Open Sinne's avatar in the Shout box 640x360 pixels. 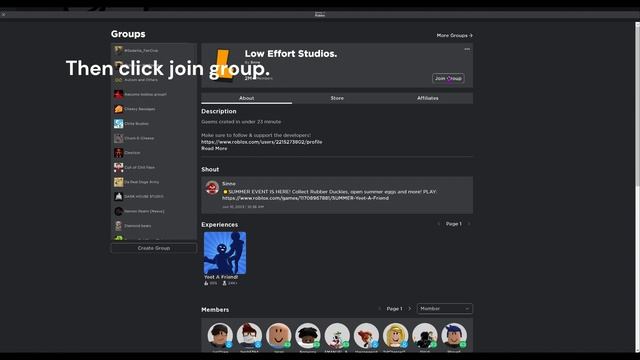point(212,188)
